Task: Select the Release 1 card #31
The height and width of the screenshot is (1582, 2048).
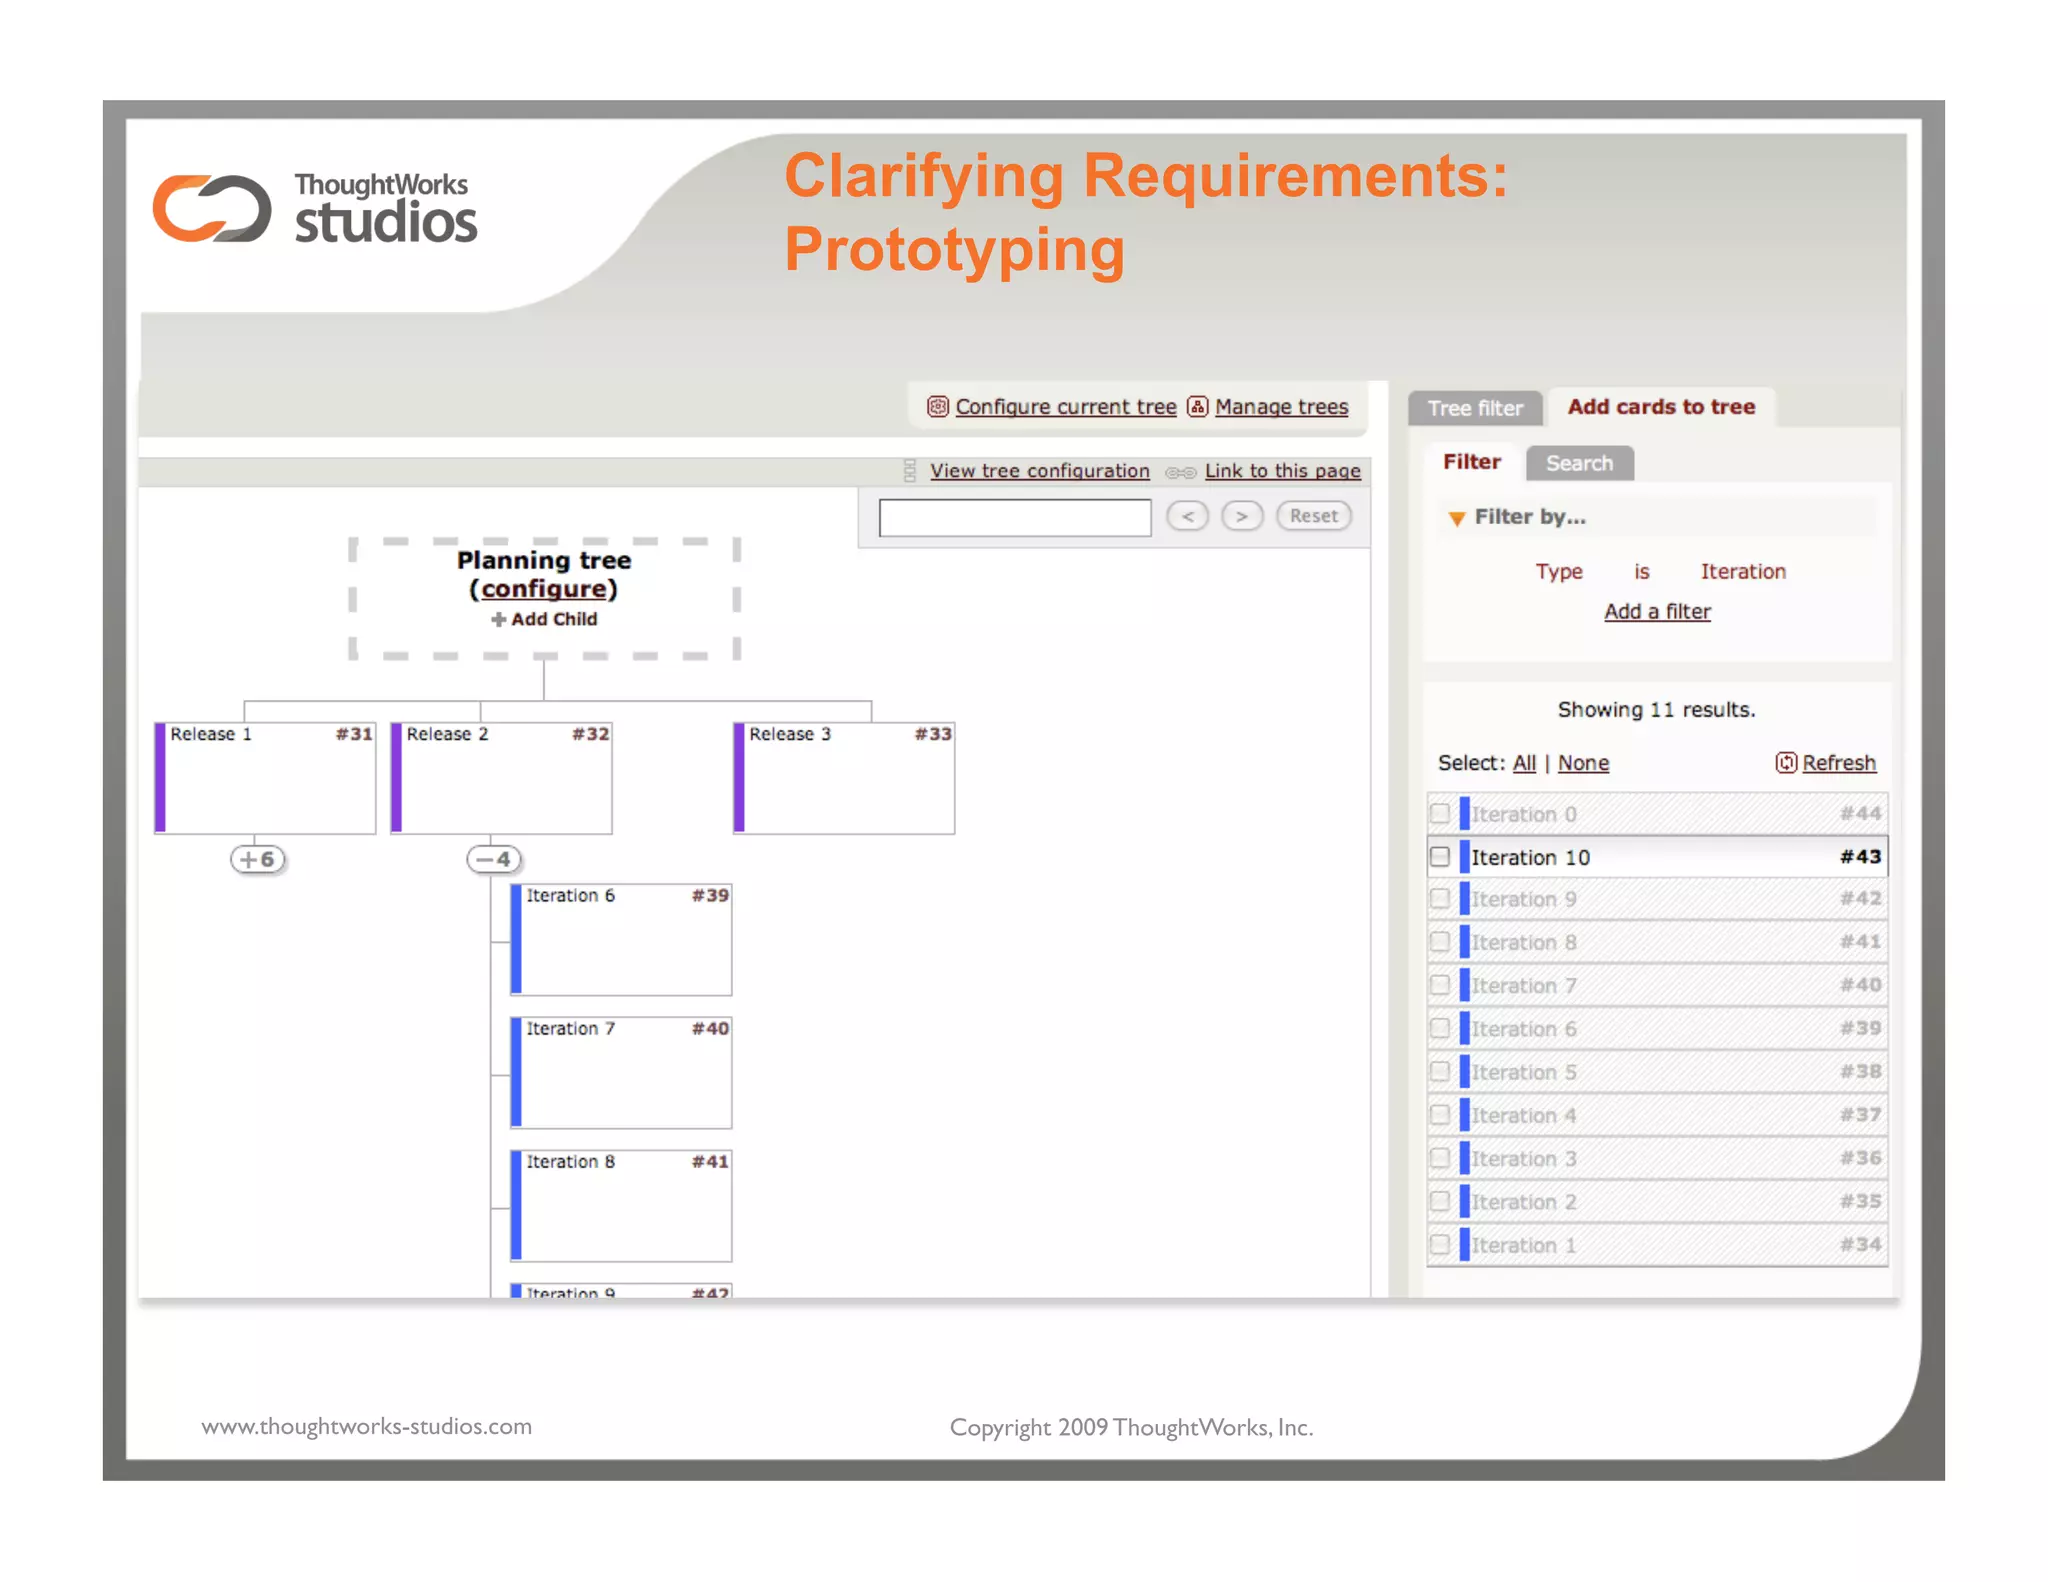Action: (x=265, y=778)
